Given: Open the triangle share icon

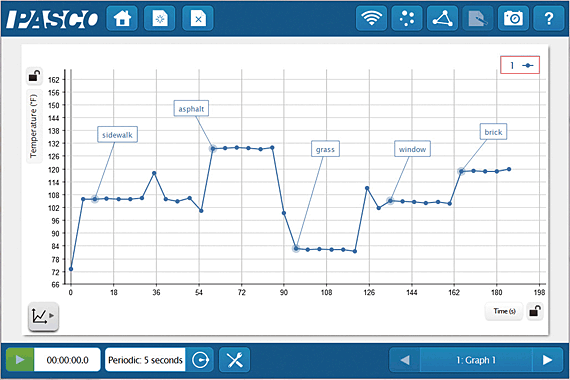Looking at the screenshot, I should (442, 18).
